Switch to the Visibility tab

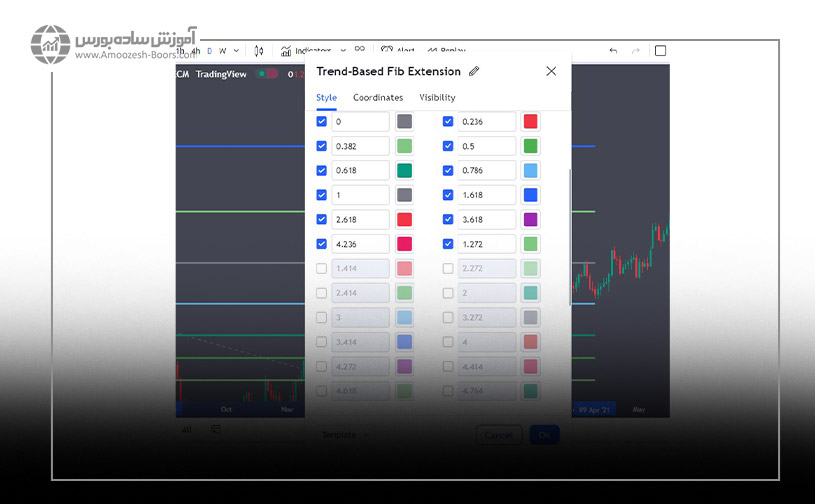437,98
